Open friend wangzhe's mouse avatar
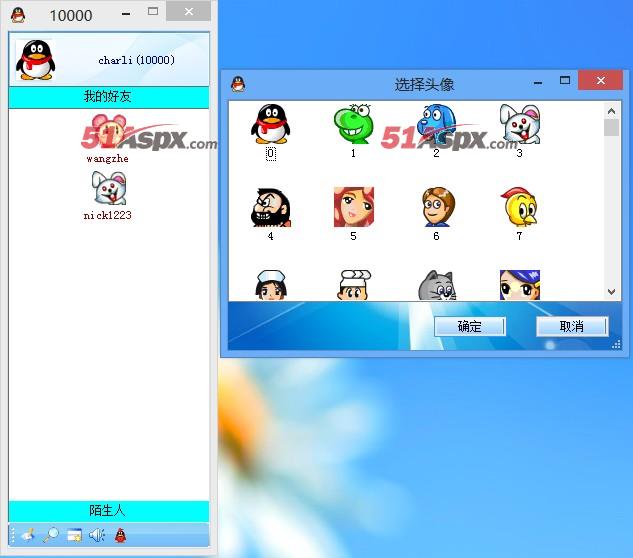 (x=109, y=130)
